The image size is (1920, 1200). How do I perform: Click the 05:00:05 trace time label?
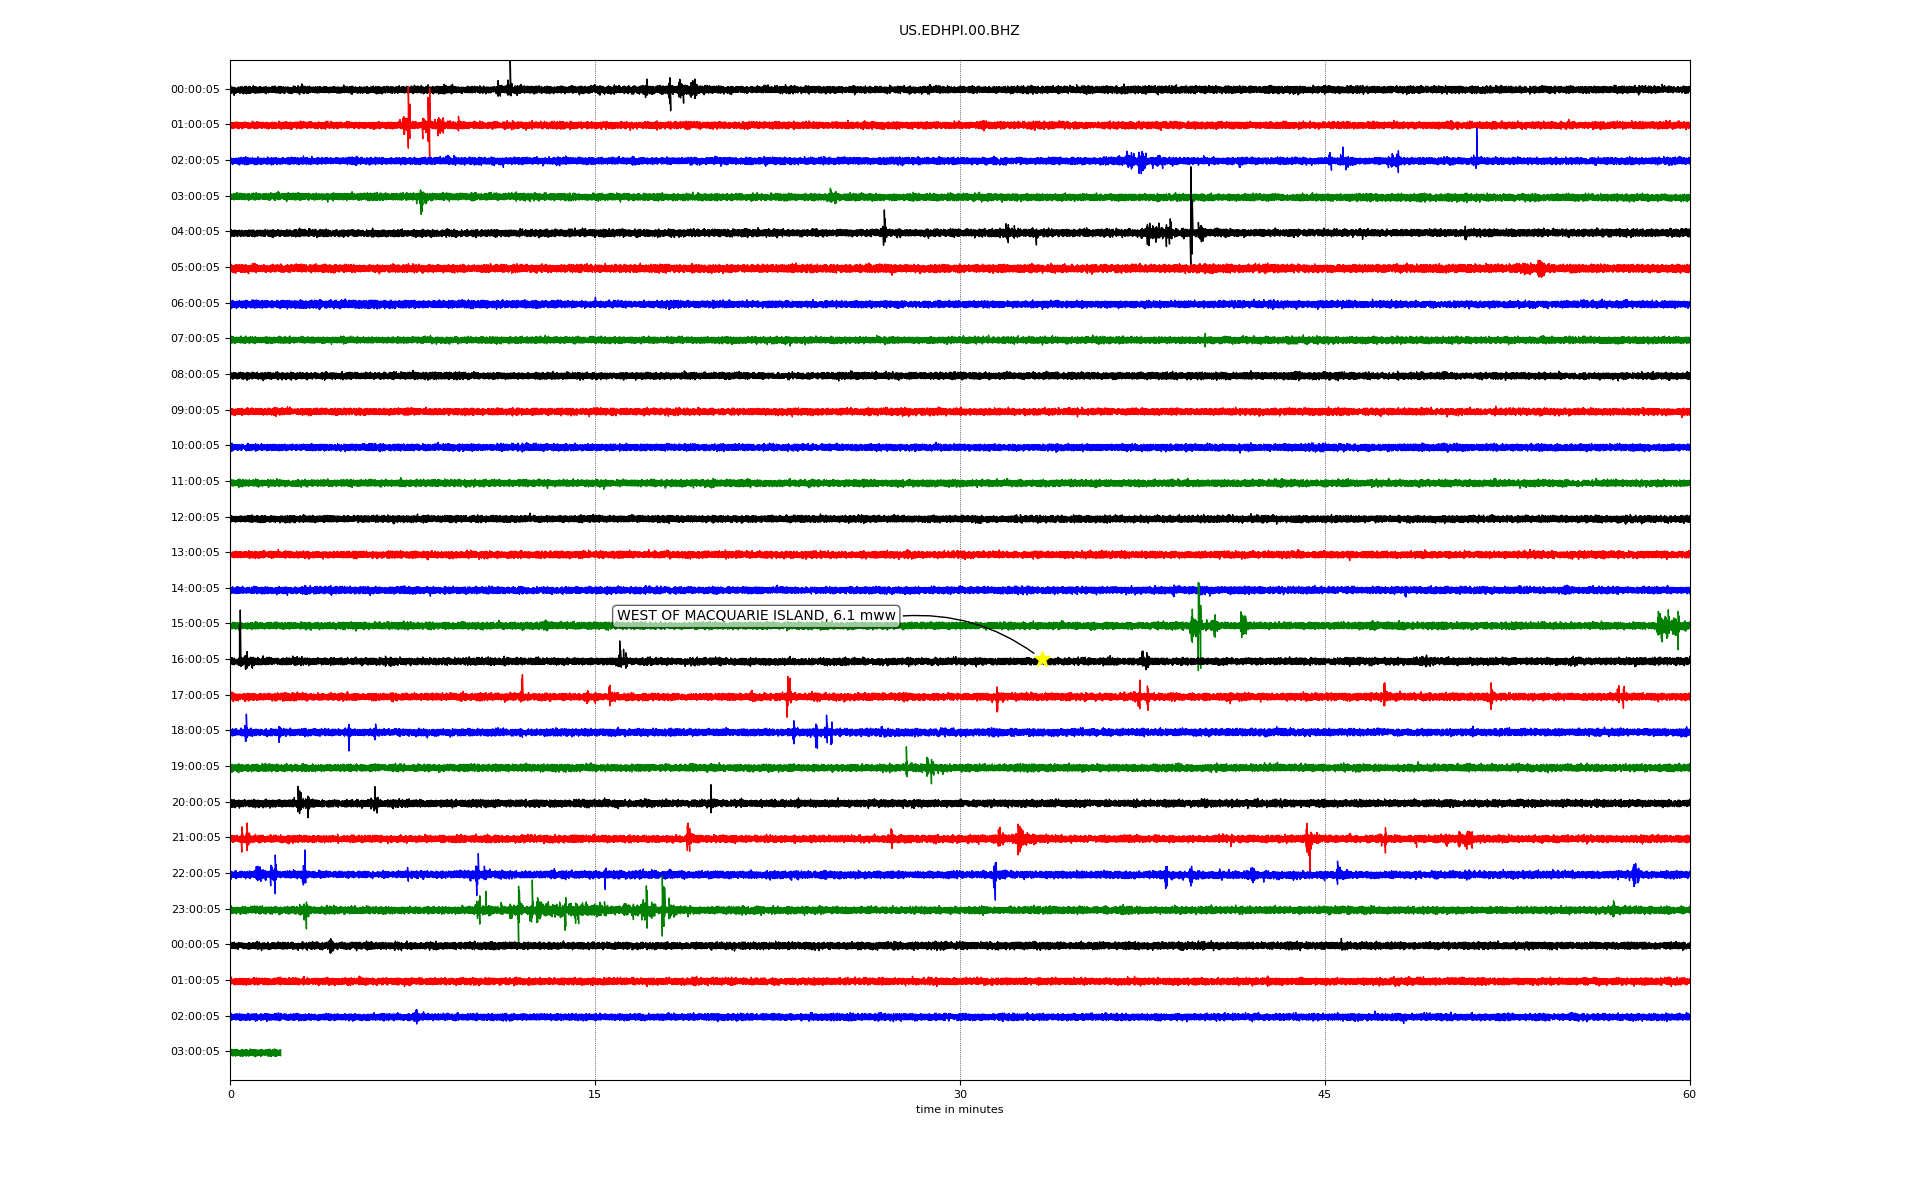pyautogui.click(x=195, y=268)
